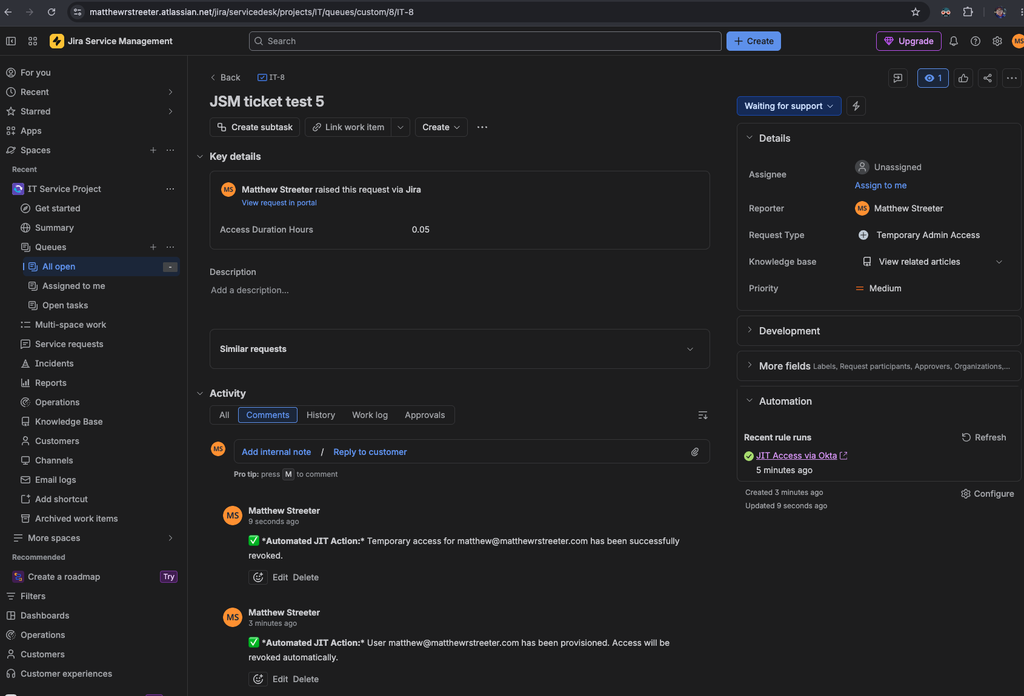Image resolution: width=1024 pixels, height=696 pixels.
Task: Go Back to the queue
Action: [225, 77]
